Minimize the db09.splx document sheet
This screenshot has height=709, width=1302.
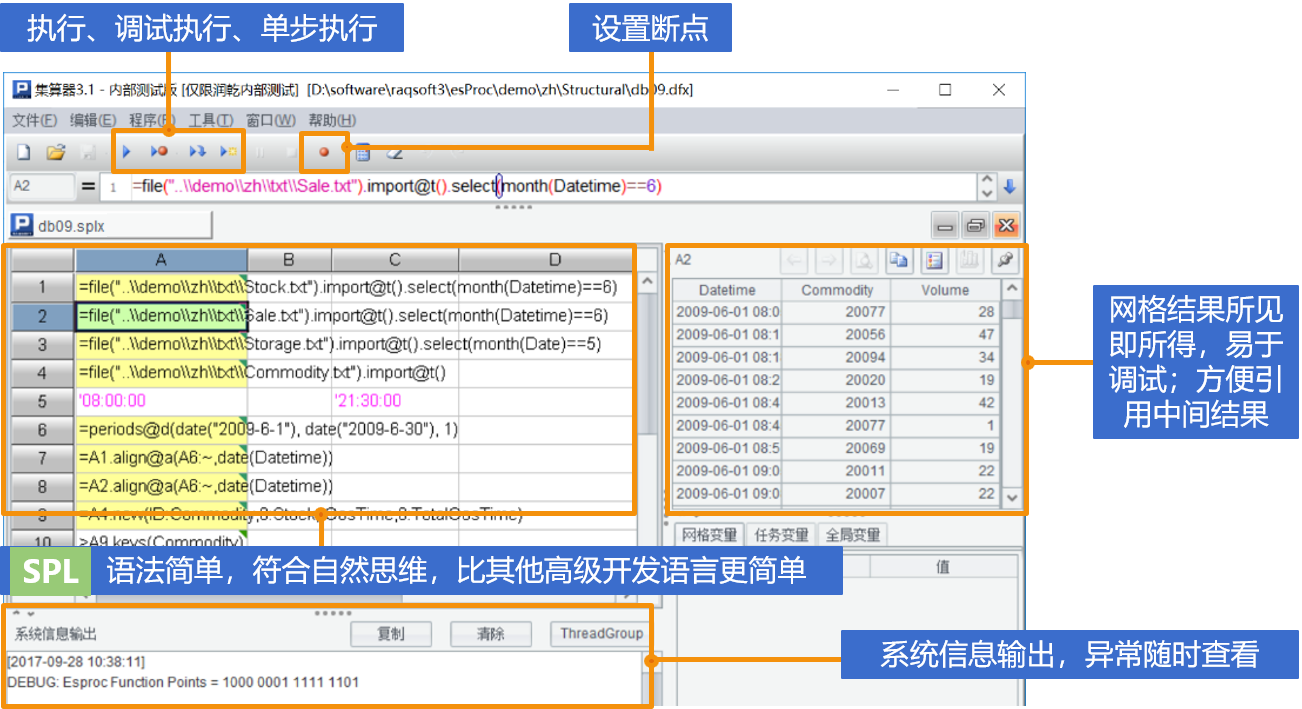[945, 226]
